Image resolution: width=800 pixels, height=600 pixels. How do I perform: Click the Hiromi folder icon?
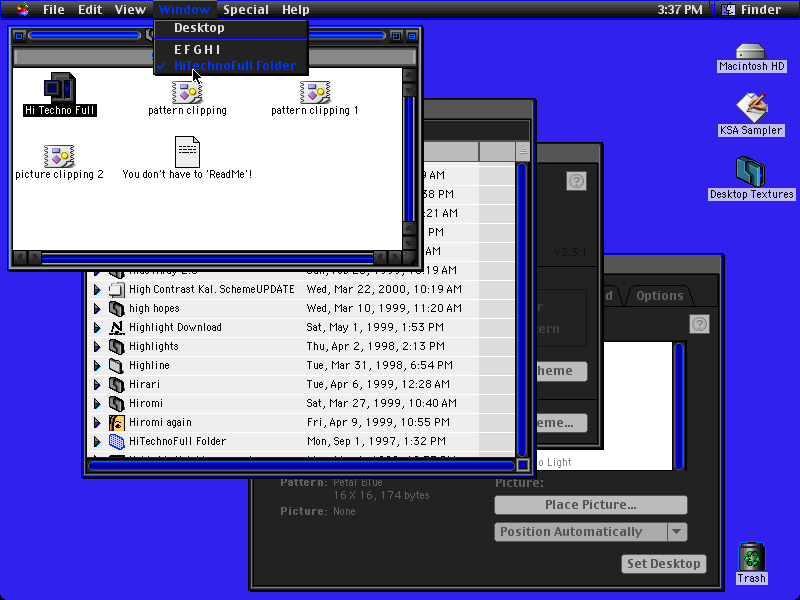click(116, 404)
